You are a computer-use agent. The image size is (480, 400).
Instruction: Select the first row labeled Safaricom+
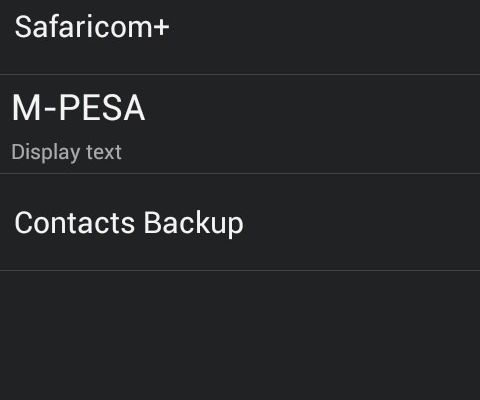[x=240, y=37]
